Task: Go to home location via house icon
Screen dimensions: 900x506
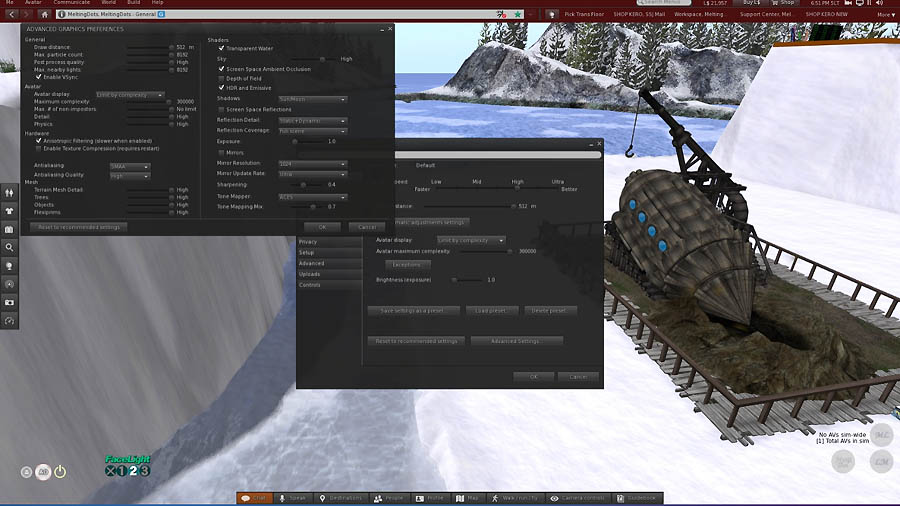Action: click(44, 14)
